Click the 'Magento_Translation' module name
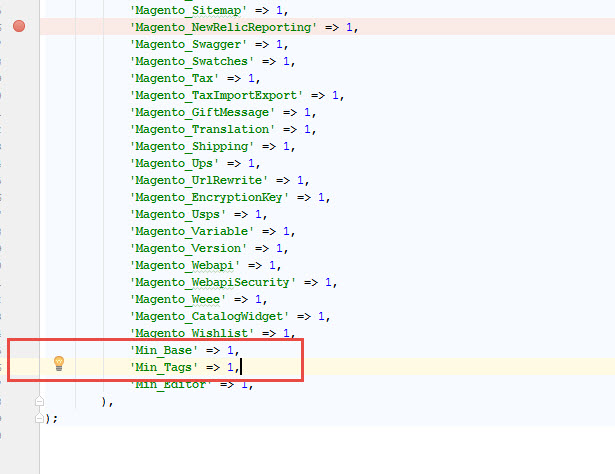This screenshot has height=474, width=615. pos(202,129)
